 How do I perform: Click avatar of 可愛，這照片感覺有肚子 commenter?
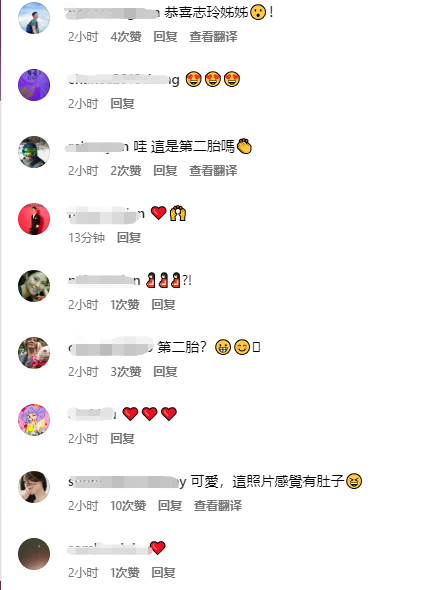(x=34, y=487)
